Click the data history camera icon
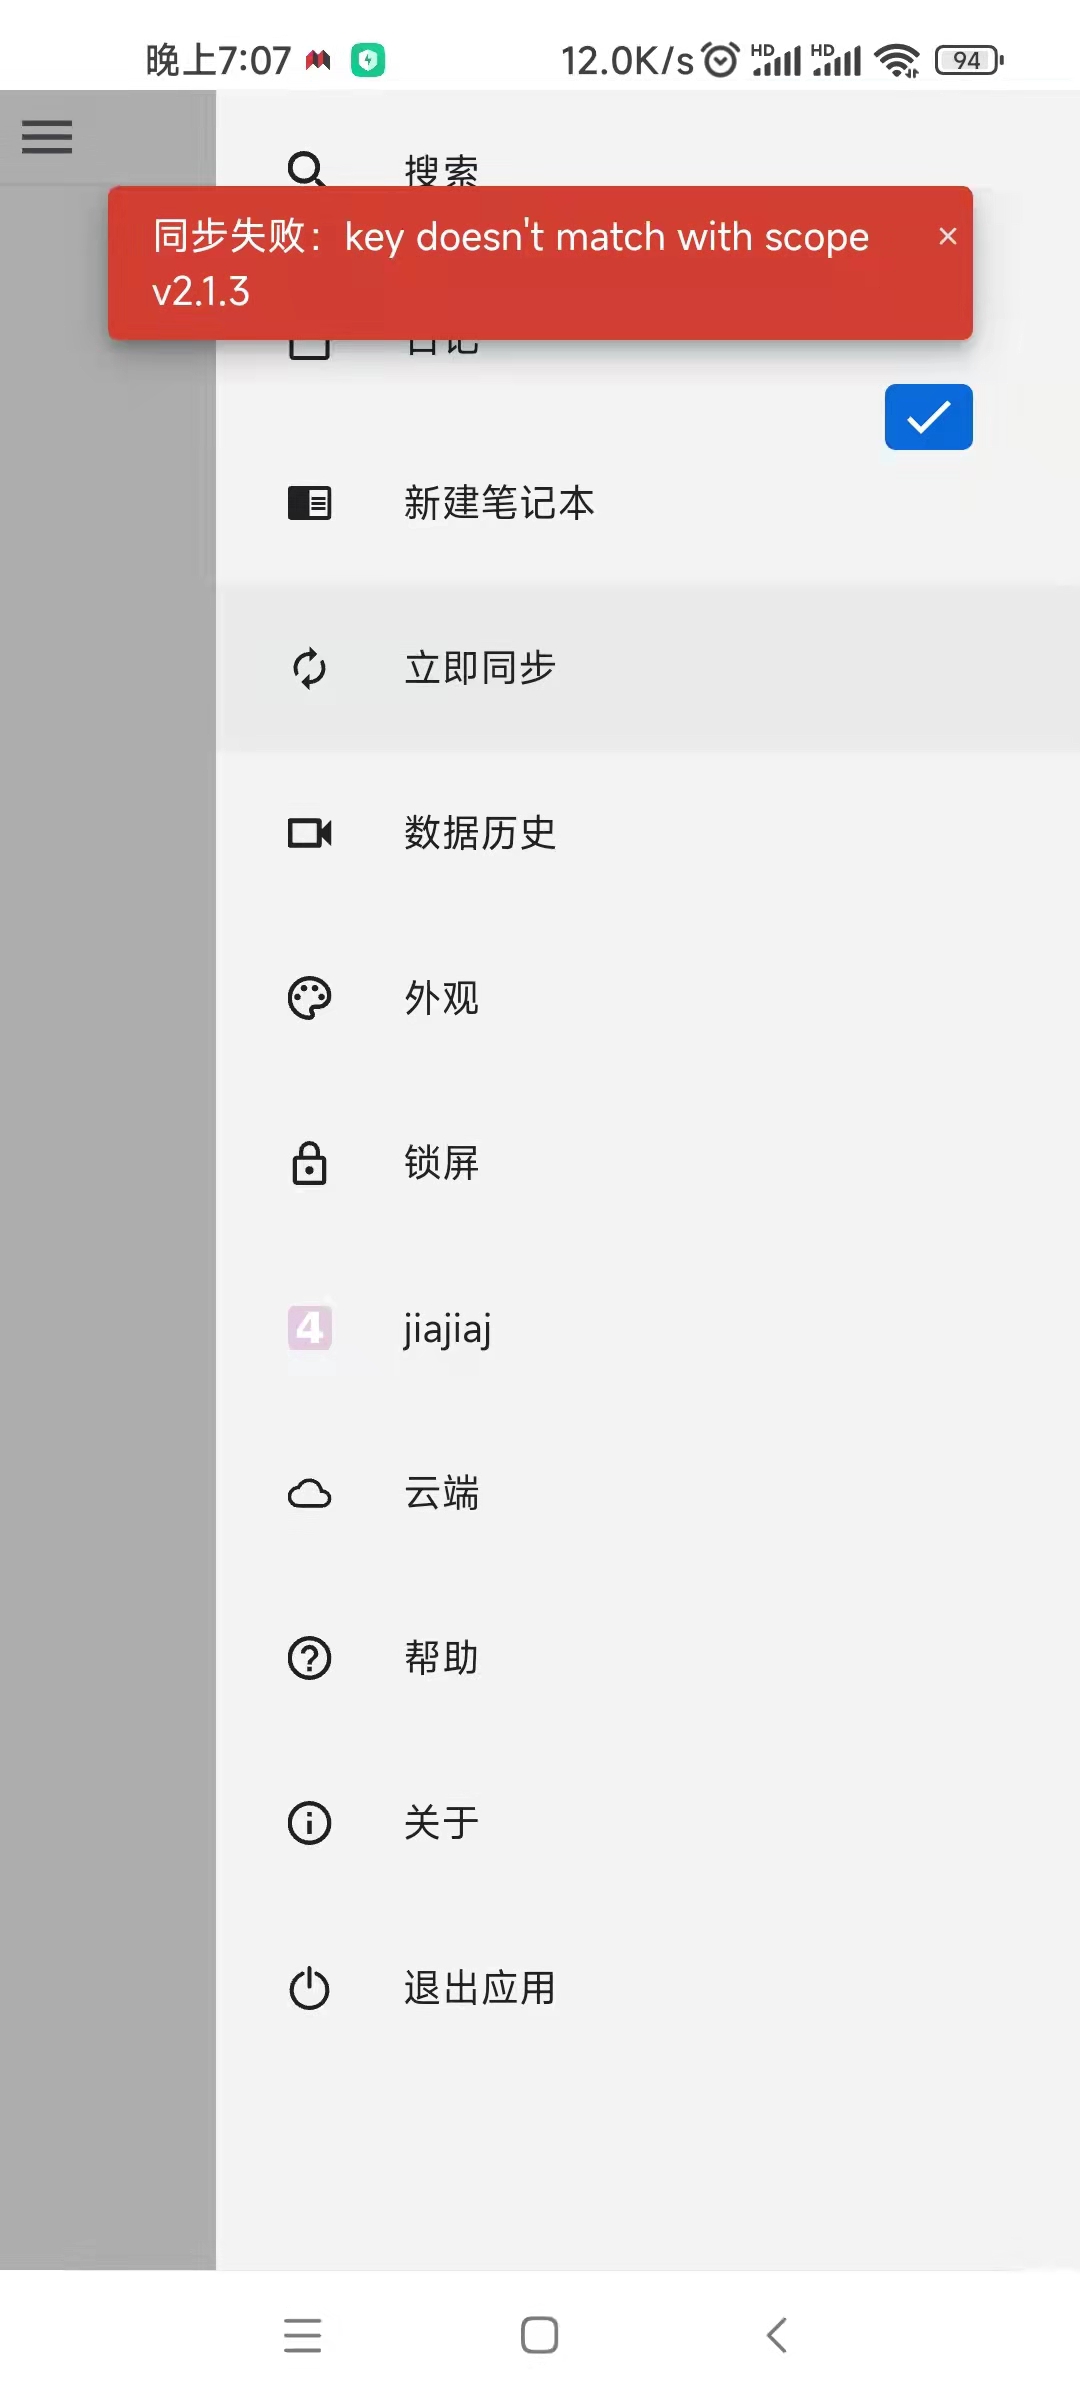The image size is (1080, 2400). 309,833
